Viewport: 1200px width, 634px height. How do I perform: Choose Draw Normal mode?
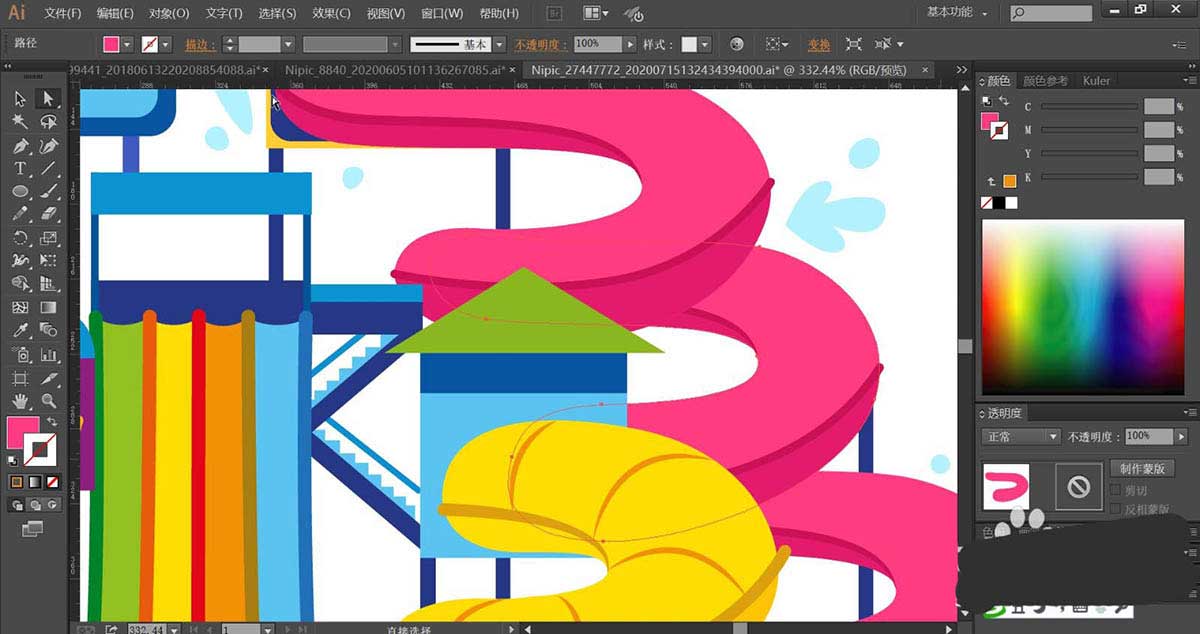point(18,505)
